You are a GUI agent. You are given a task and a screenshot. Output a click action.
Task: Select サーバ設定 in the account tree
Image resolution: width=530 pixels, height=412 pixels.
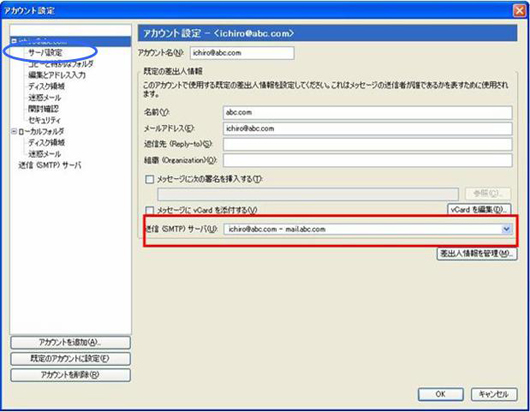pyautogui.click(x=45, y=52)
